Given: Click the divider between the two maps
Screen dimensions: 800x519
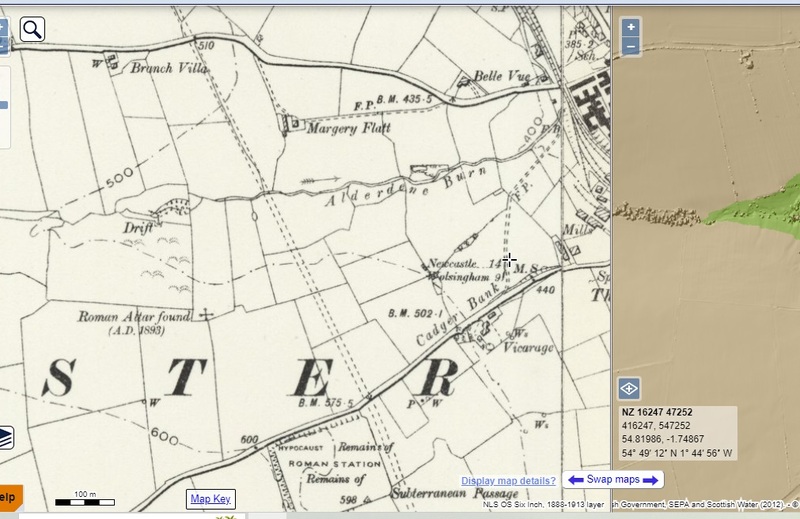Looking at the screenshot, I should point(610,250).
